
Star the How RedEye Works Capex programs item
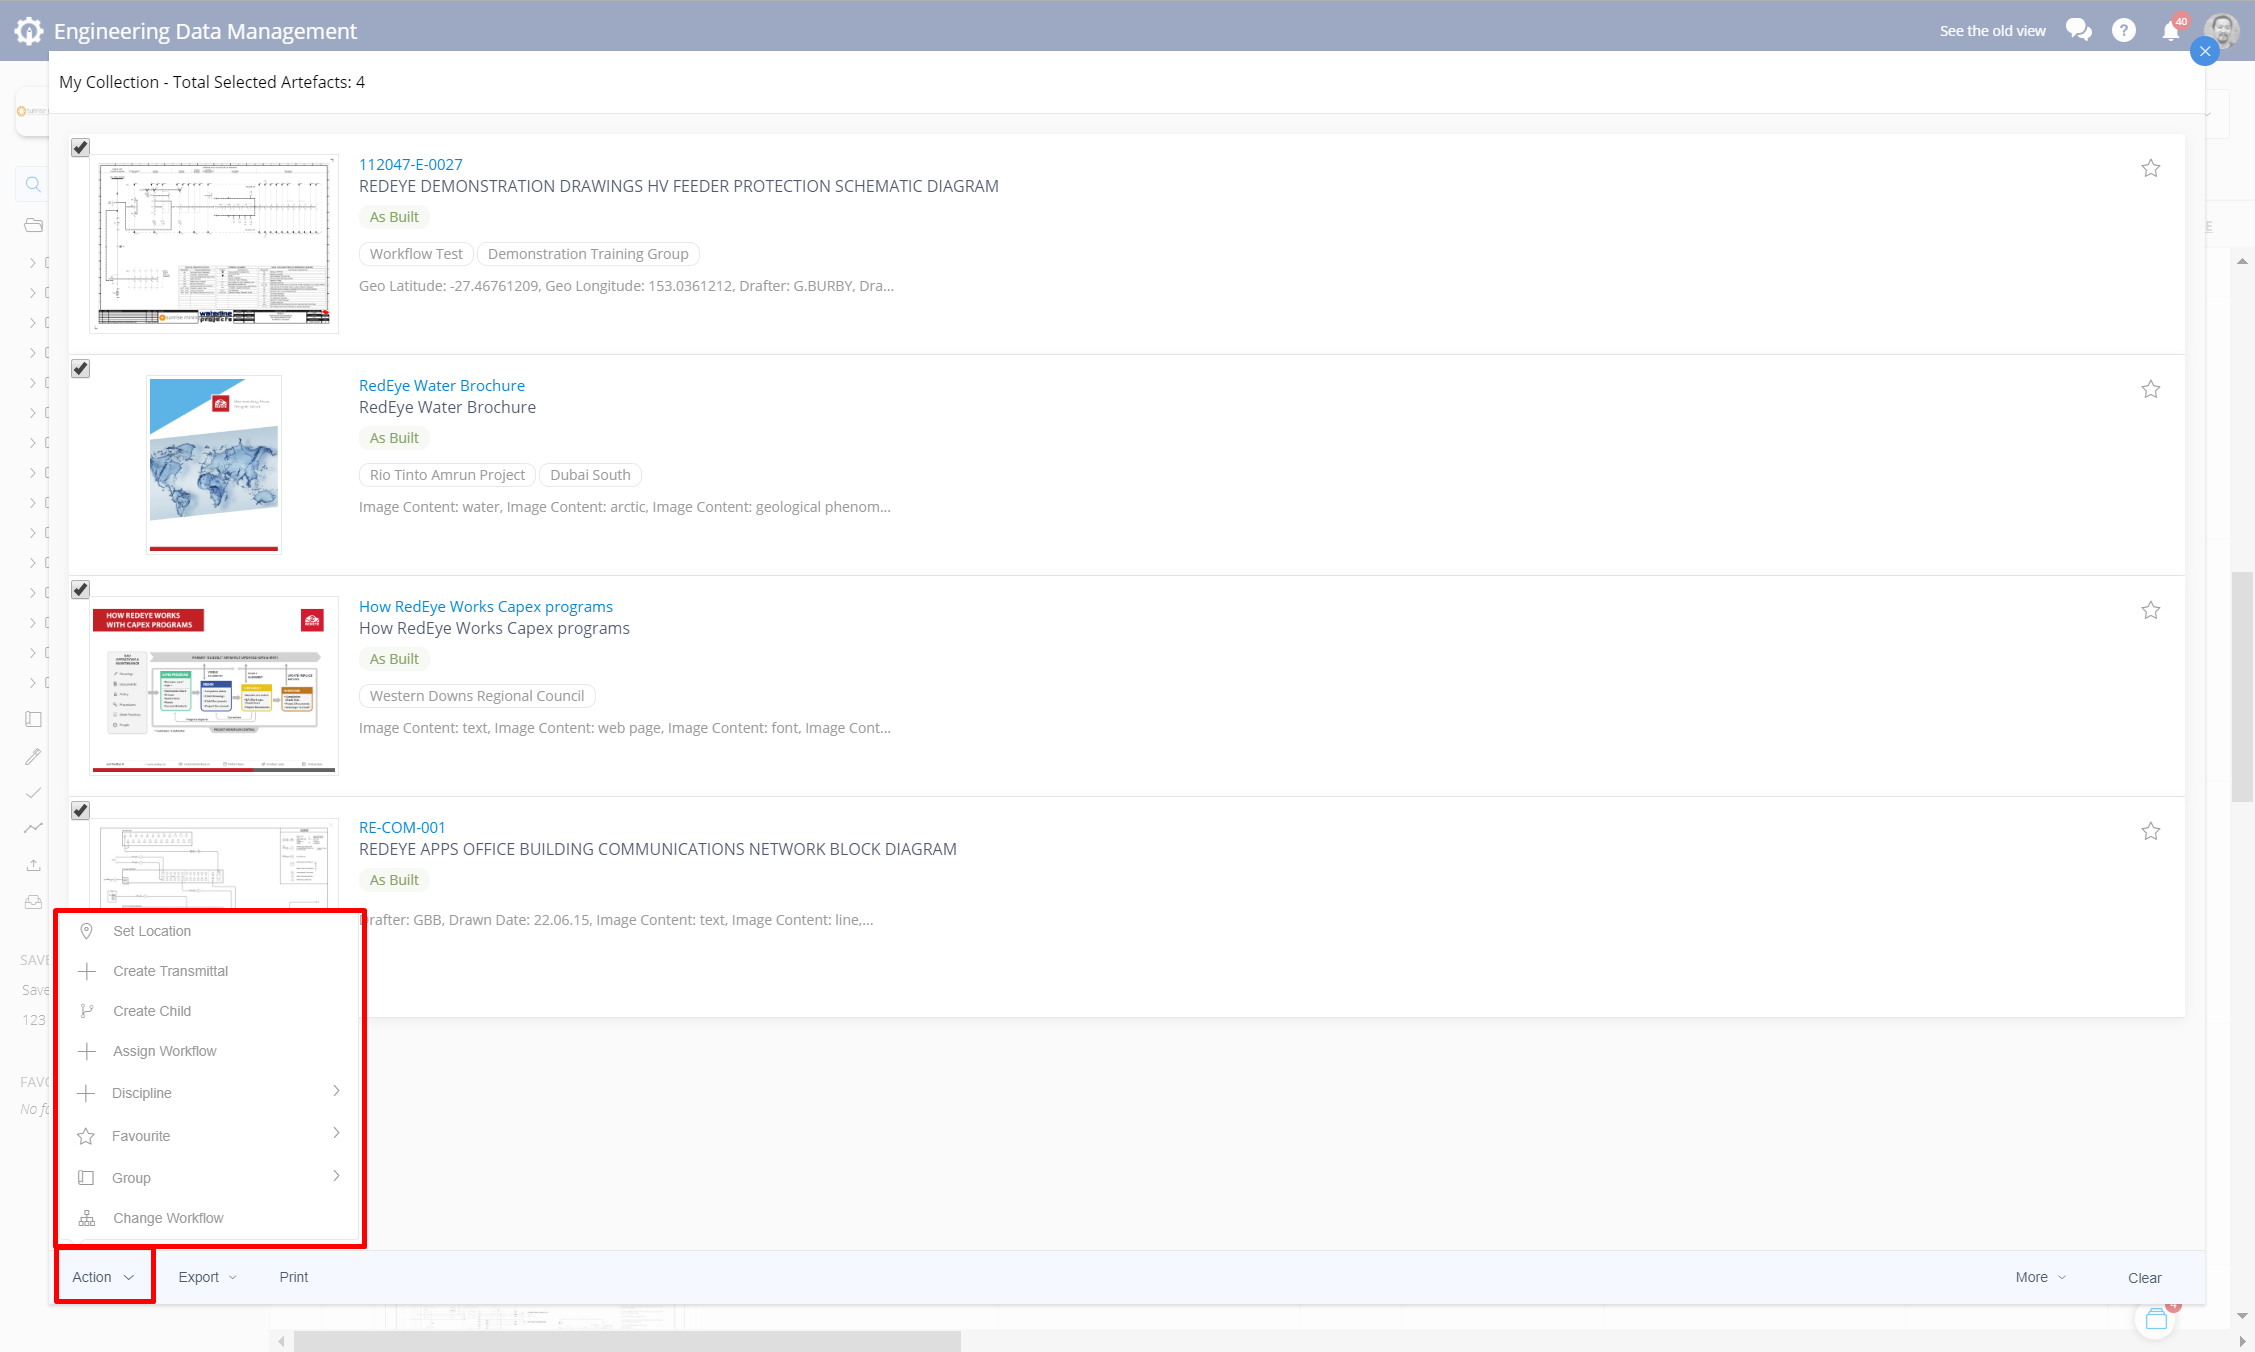(2151, 610)
